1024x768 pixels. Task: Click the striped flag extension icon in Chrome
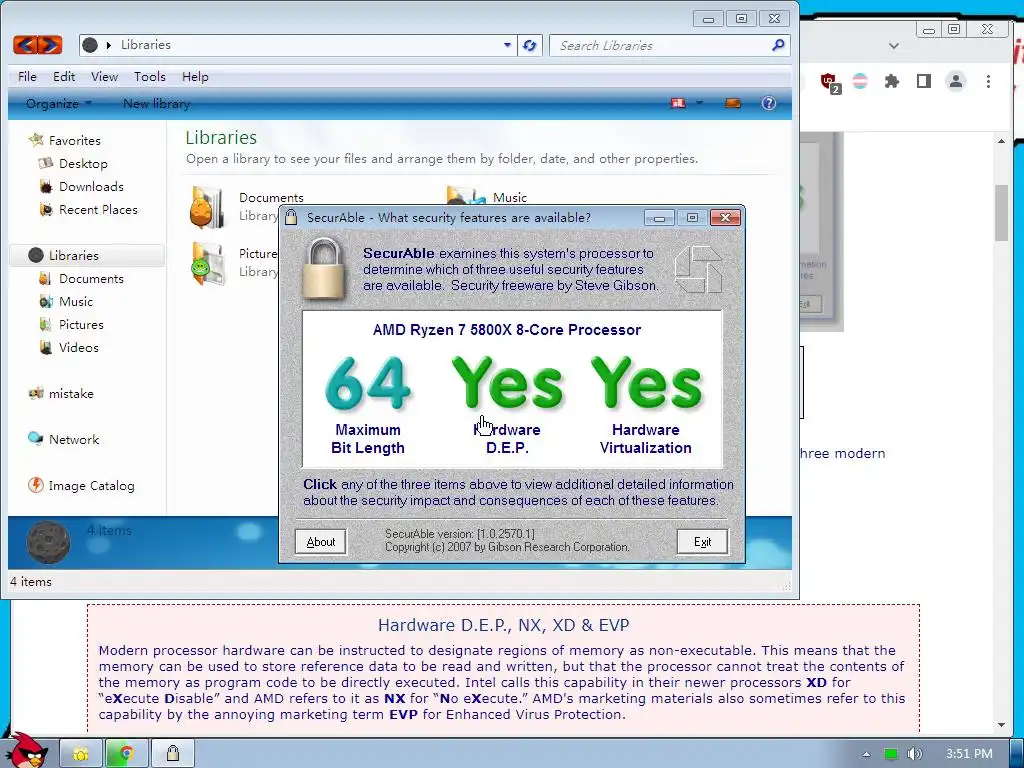(860, 81)
